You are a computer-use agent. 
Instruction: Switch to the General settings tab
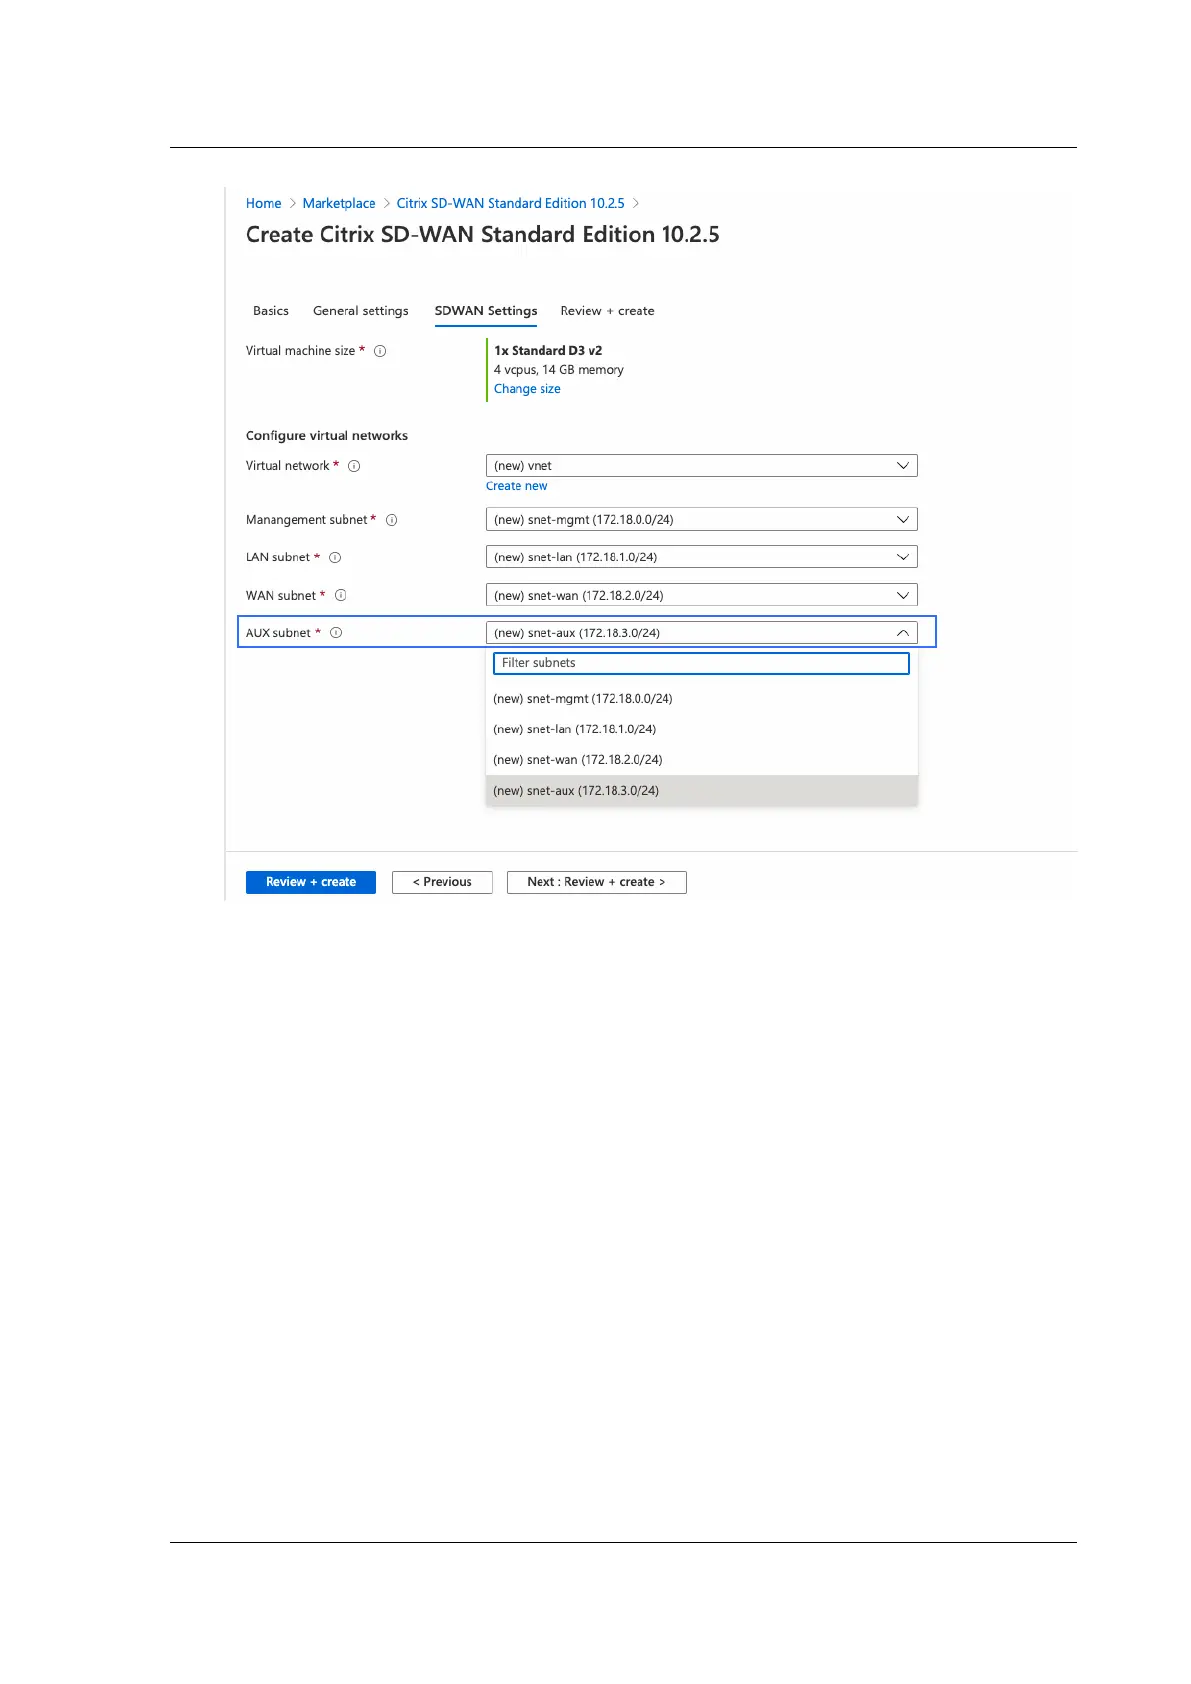tap(361, 311)
